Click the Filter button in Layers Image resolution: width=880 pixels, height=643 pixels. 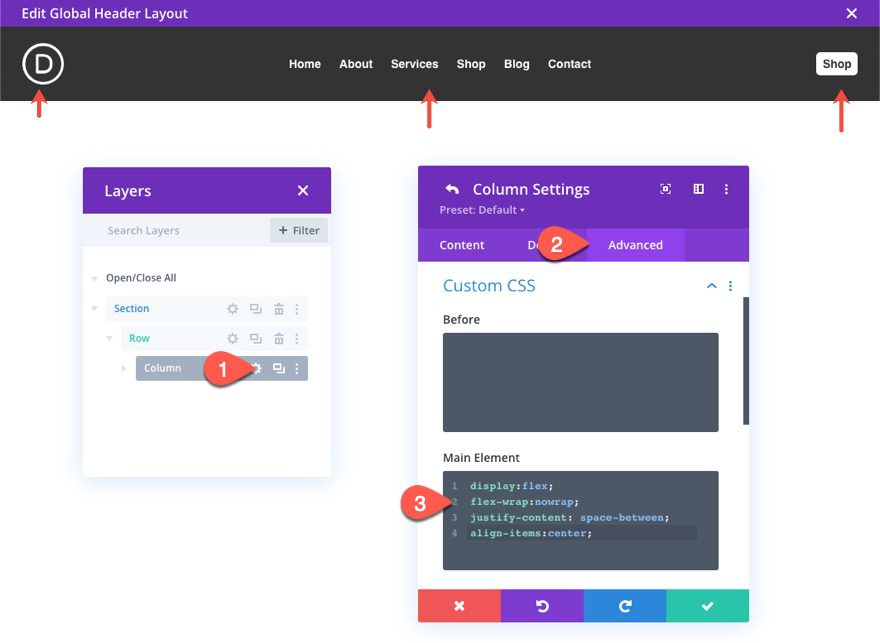click(x=299, y=231)
